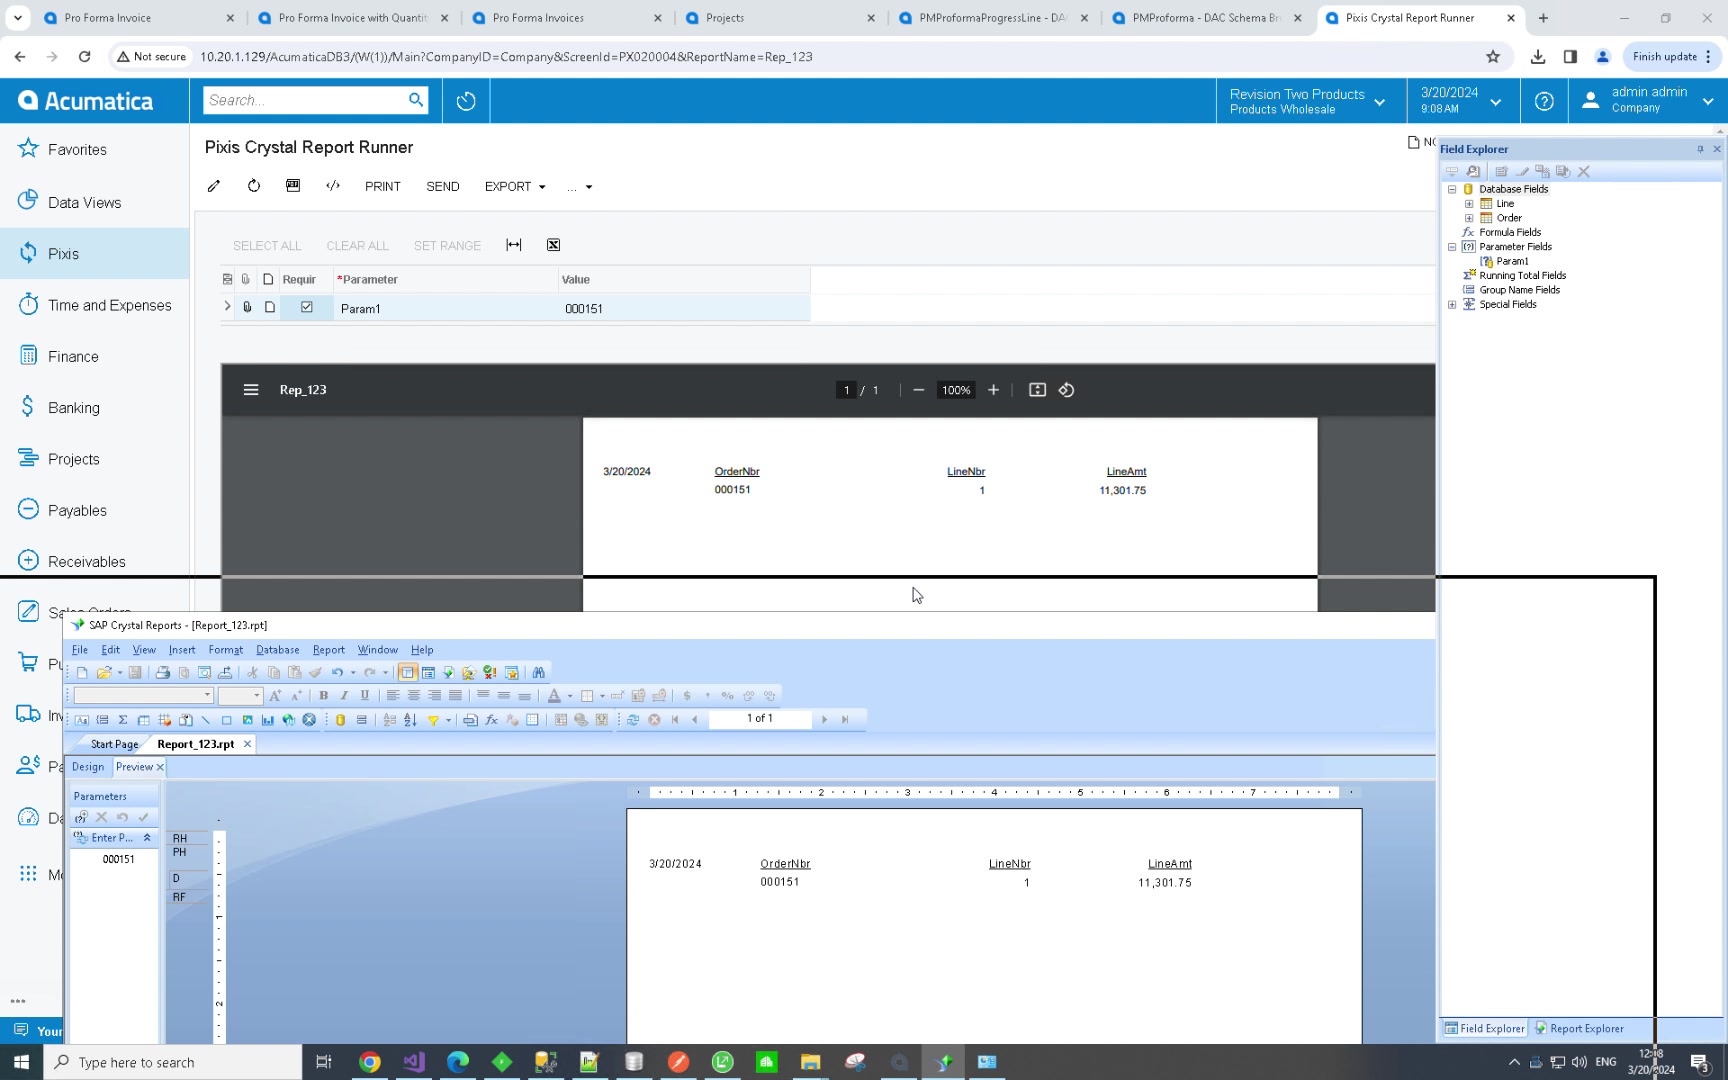
Task: Open the Revision Two Products company selector
Action: 1306,101
